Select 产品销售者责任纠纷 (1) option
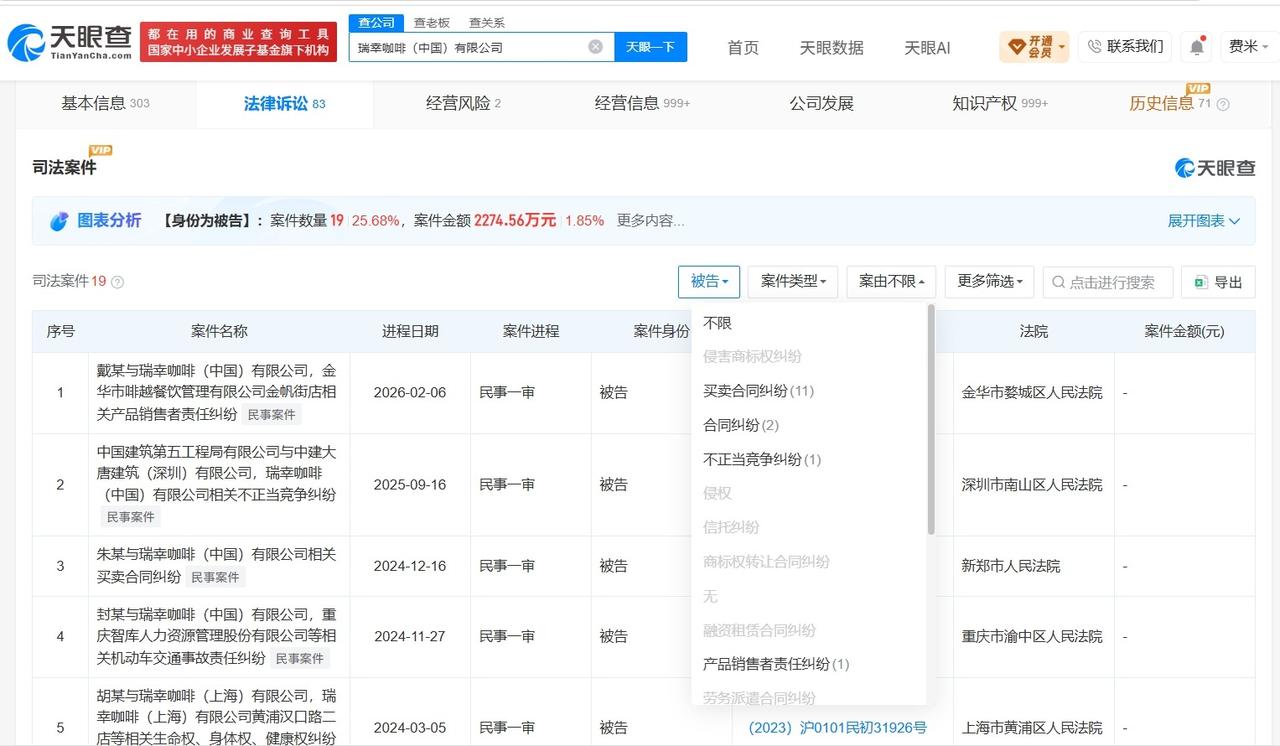 click(x=776, y=664)
